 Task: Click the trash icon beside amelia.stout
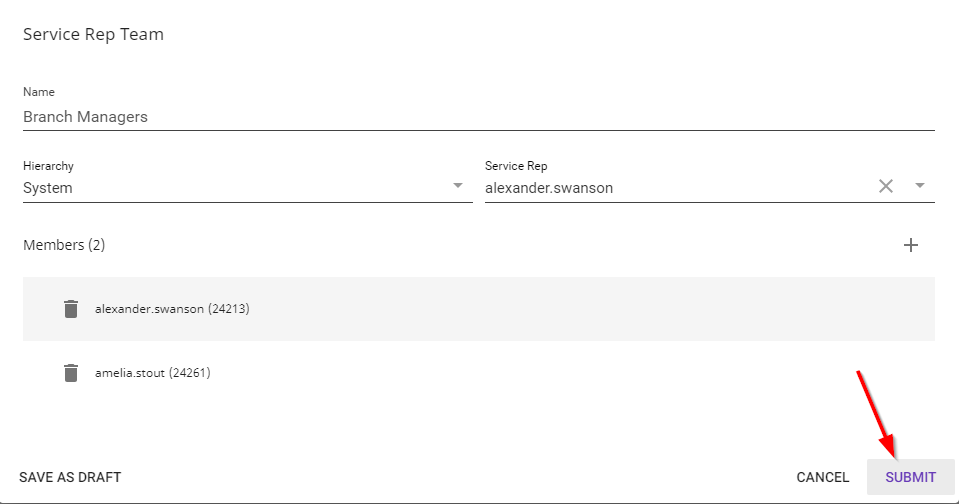click(x=70, y=373)
